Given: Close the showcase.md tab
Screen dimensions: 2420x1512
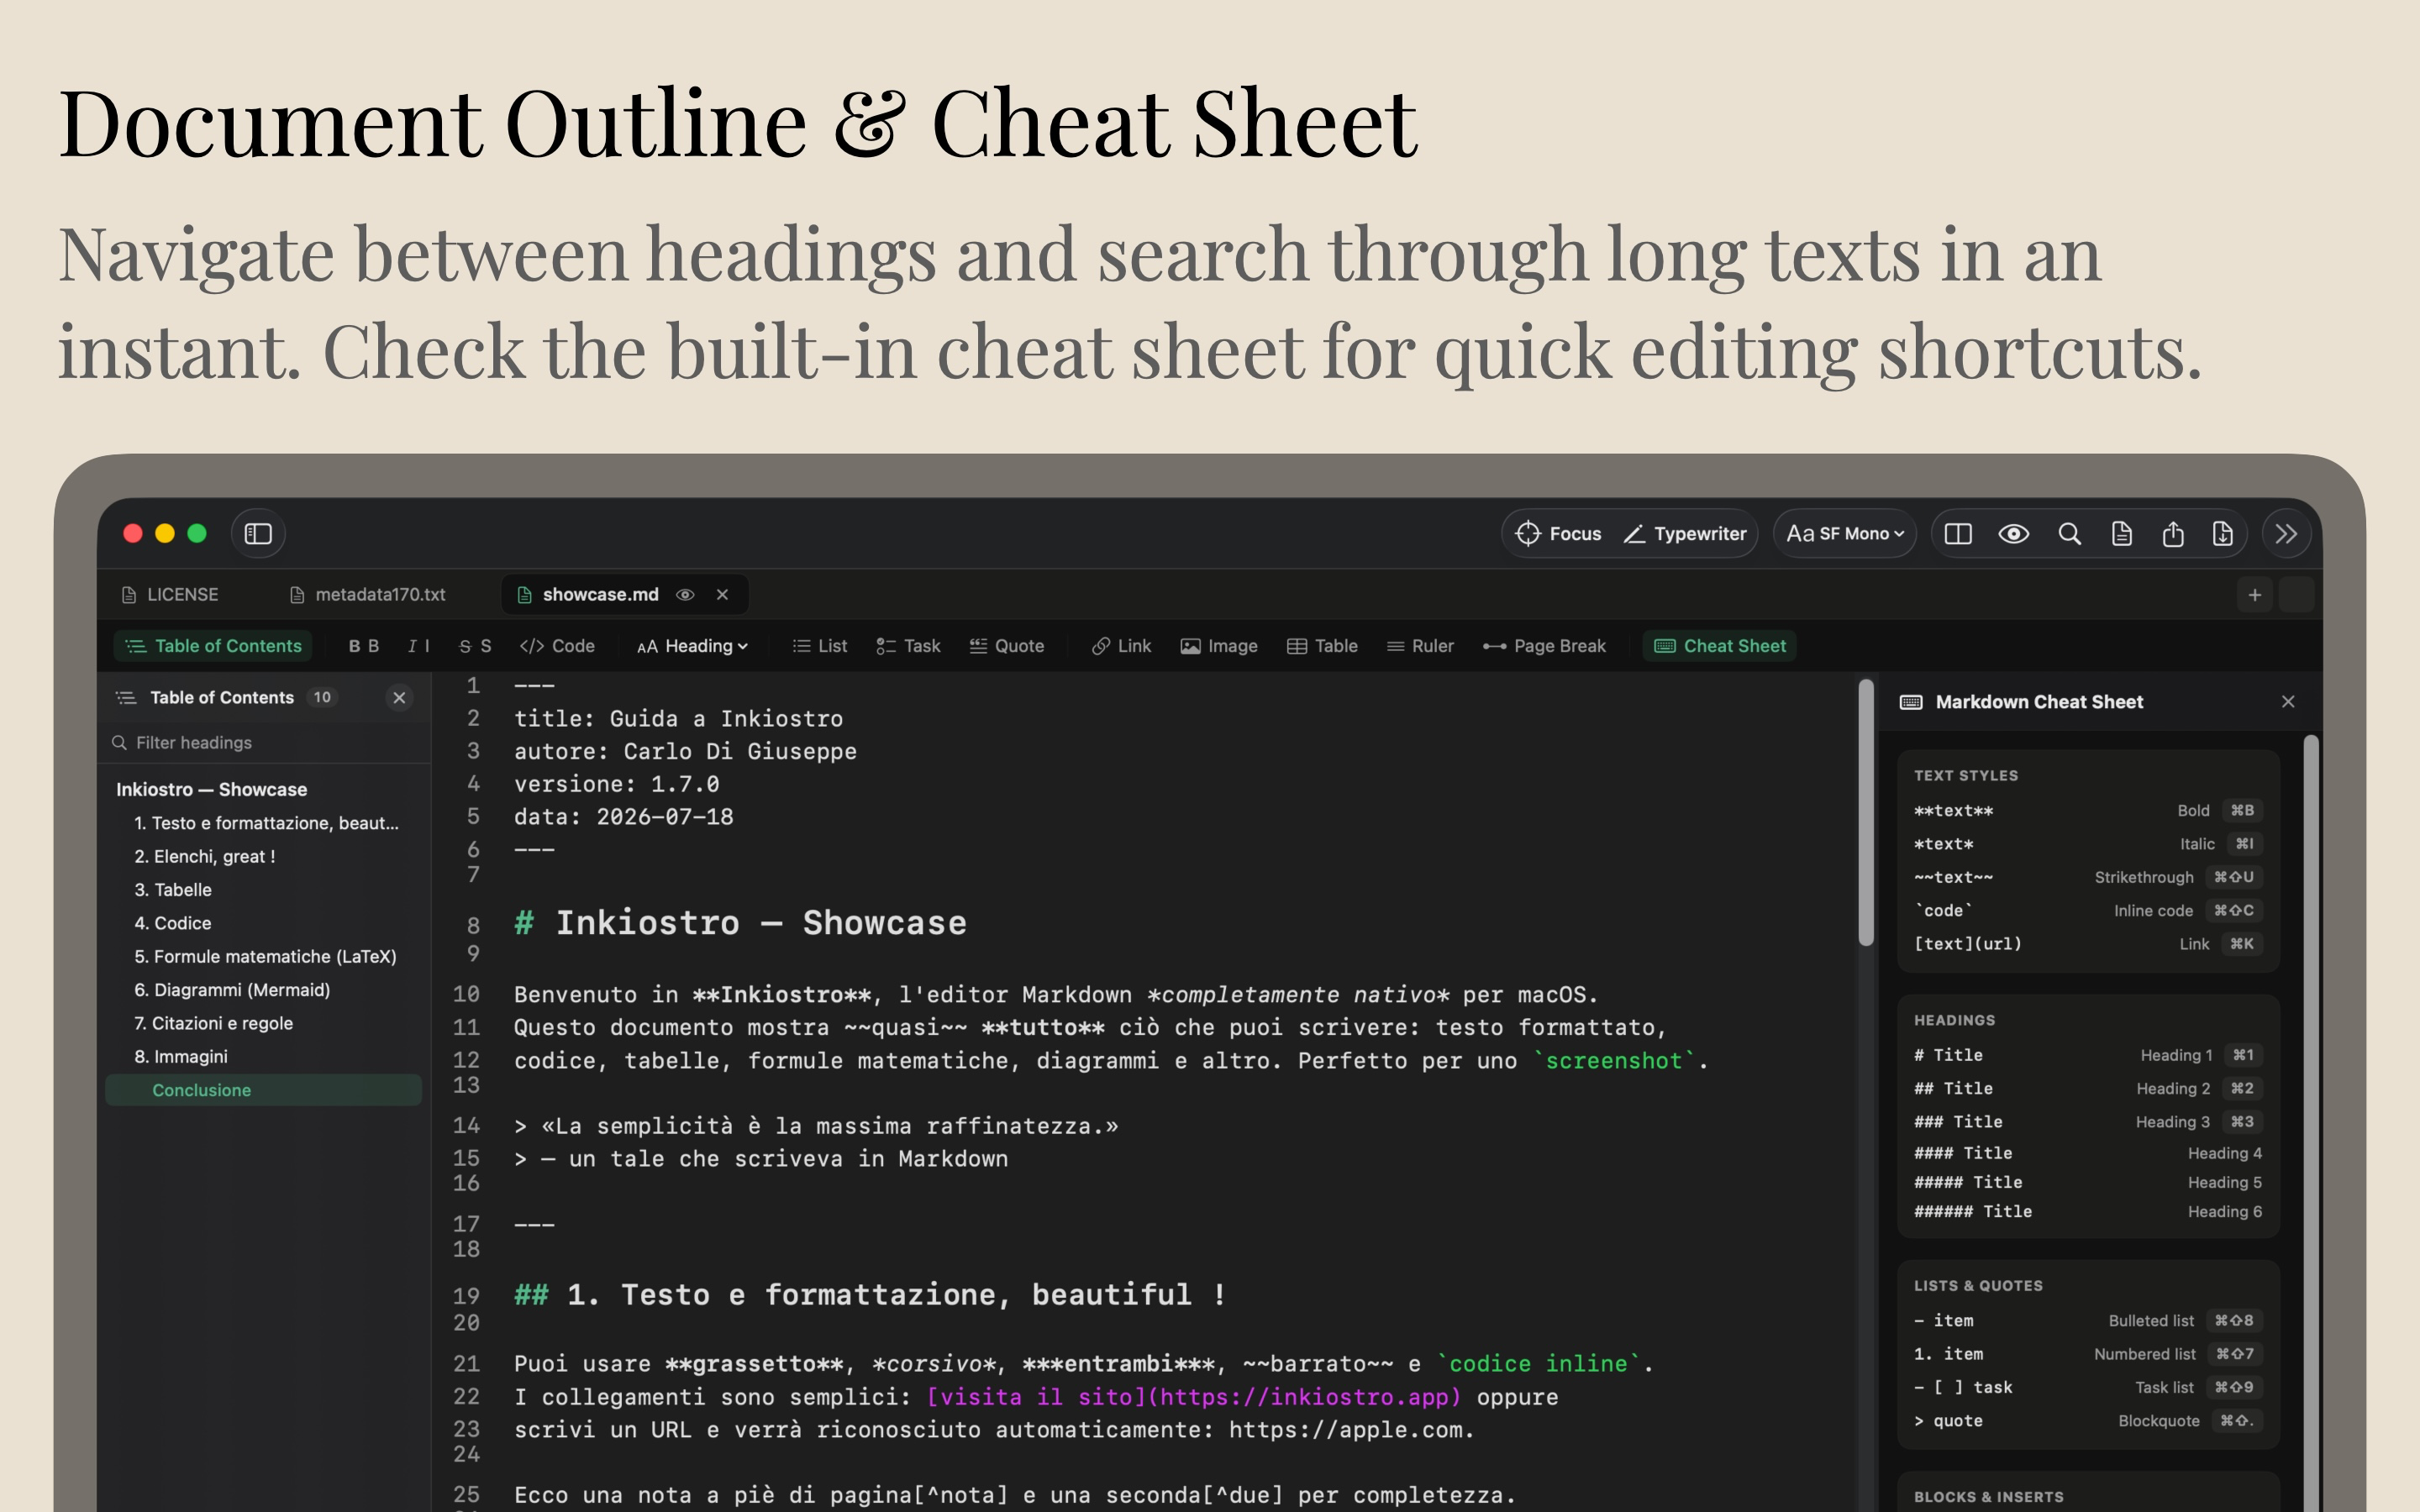Looking at the screenshot, I should (722, 595).
